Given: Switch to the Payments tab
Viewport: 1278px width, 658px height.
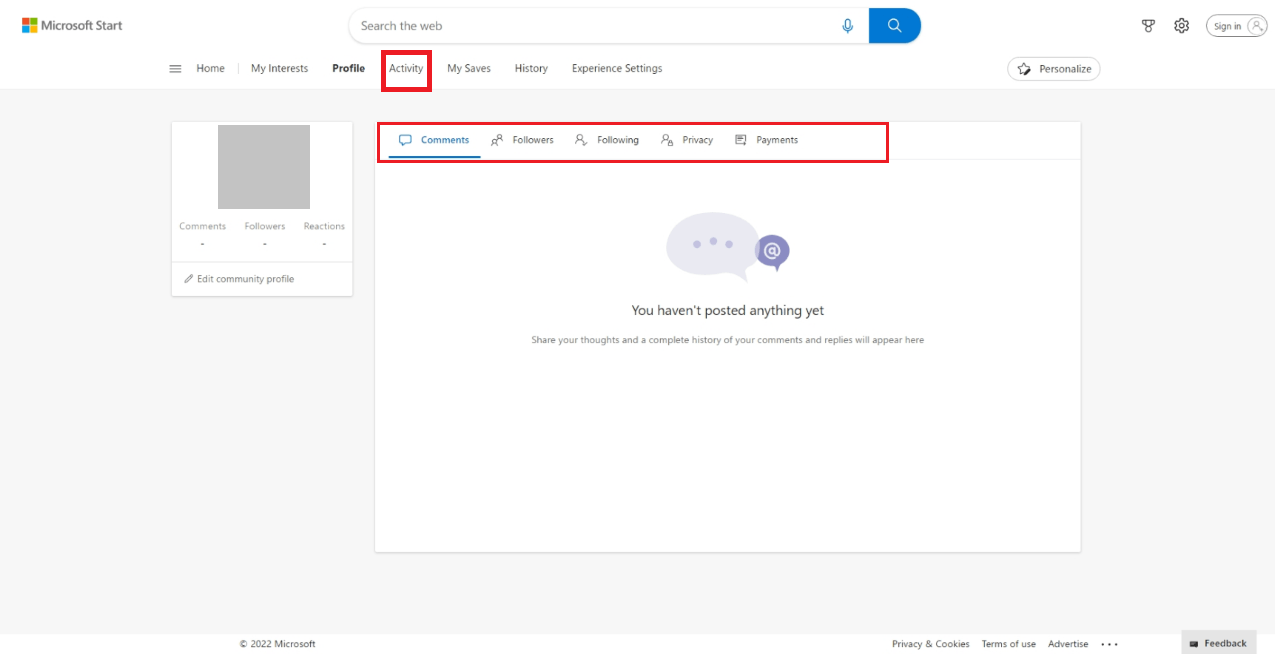Looking at the screenshot, I should pyautogui.click(x=767, y=140).
